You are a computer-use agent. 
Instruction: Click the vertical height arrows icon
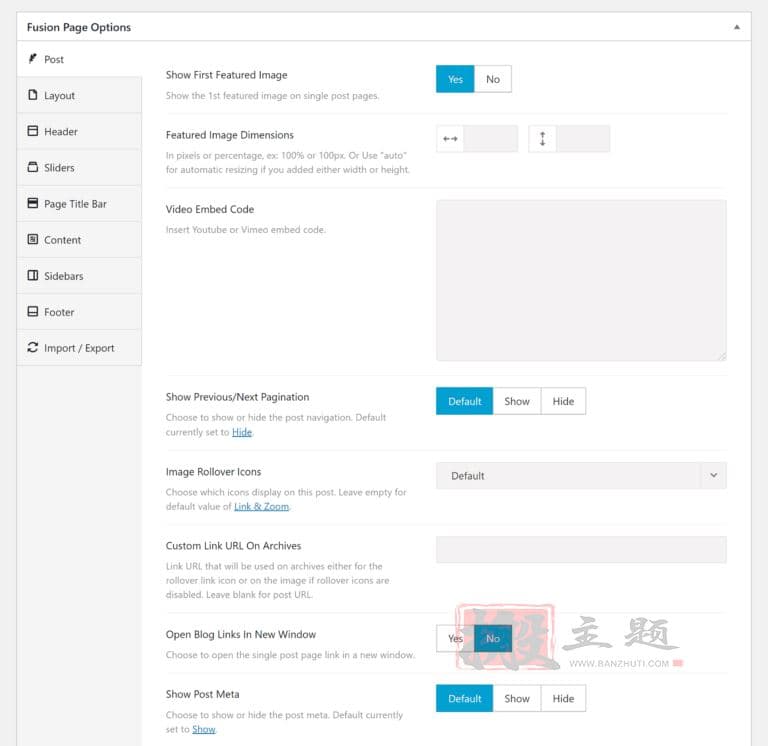(x=542, y=139)
